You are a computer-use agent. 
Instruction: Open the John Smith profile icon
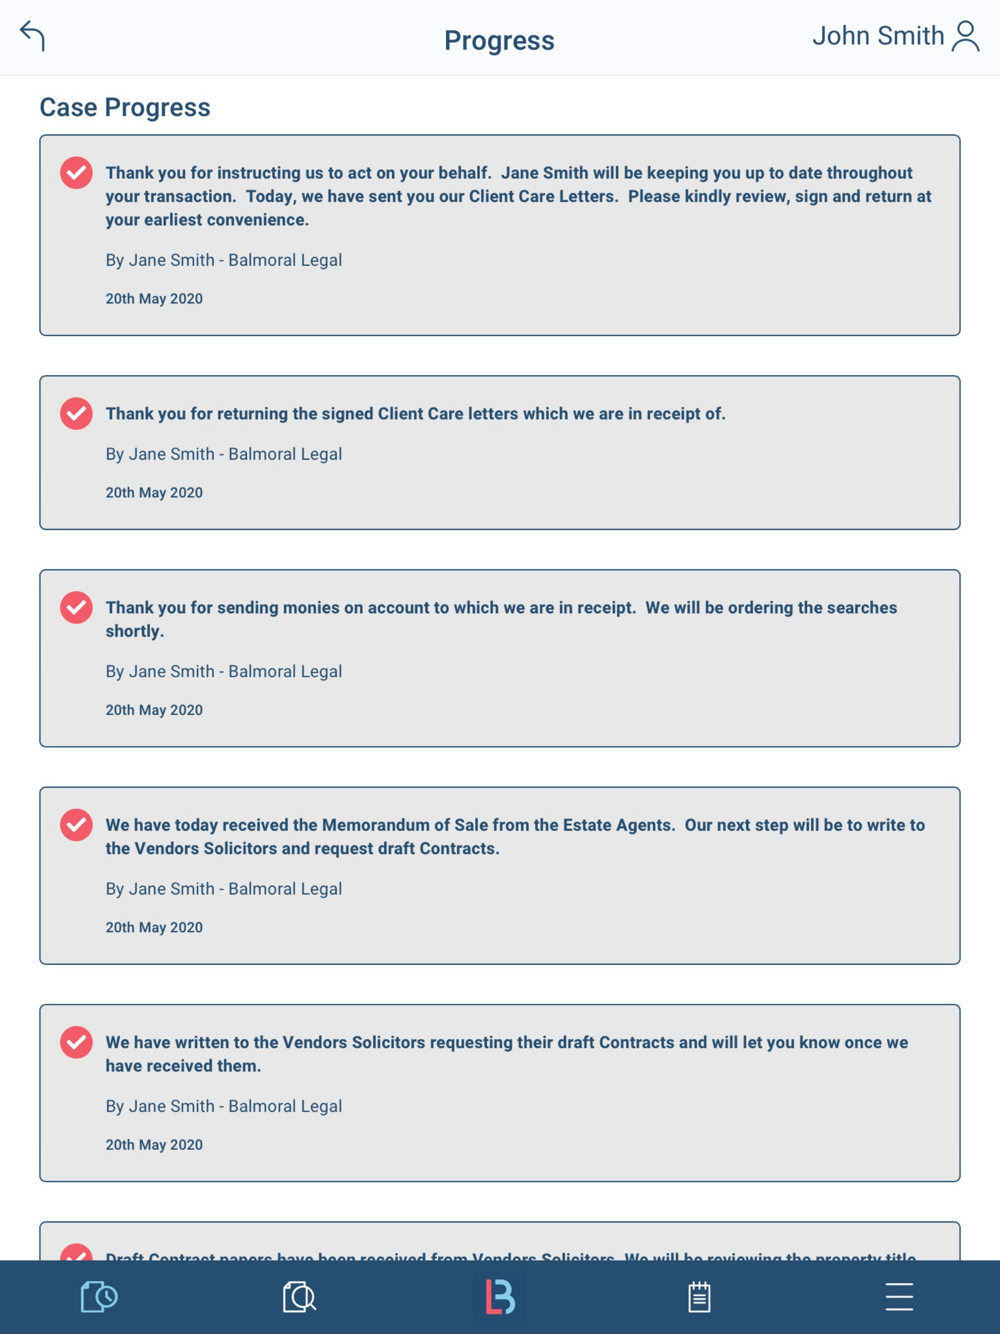coord(965,36)
